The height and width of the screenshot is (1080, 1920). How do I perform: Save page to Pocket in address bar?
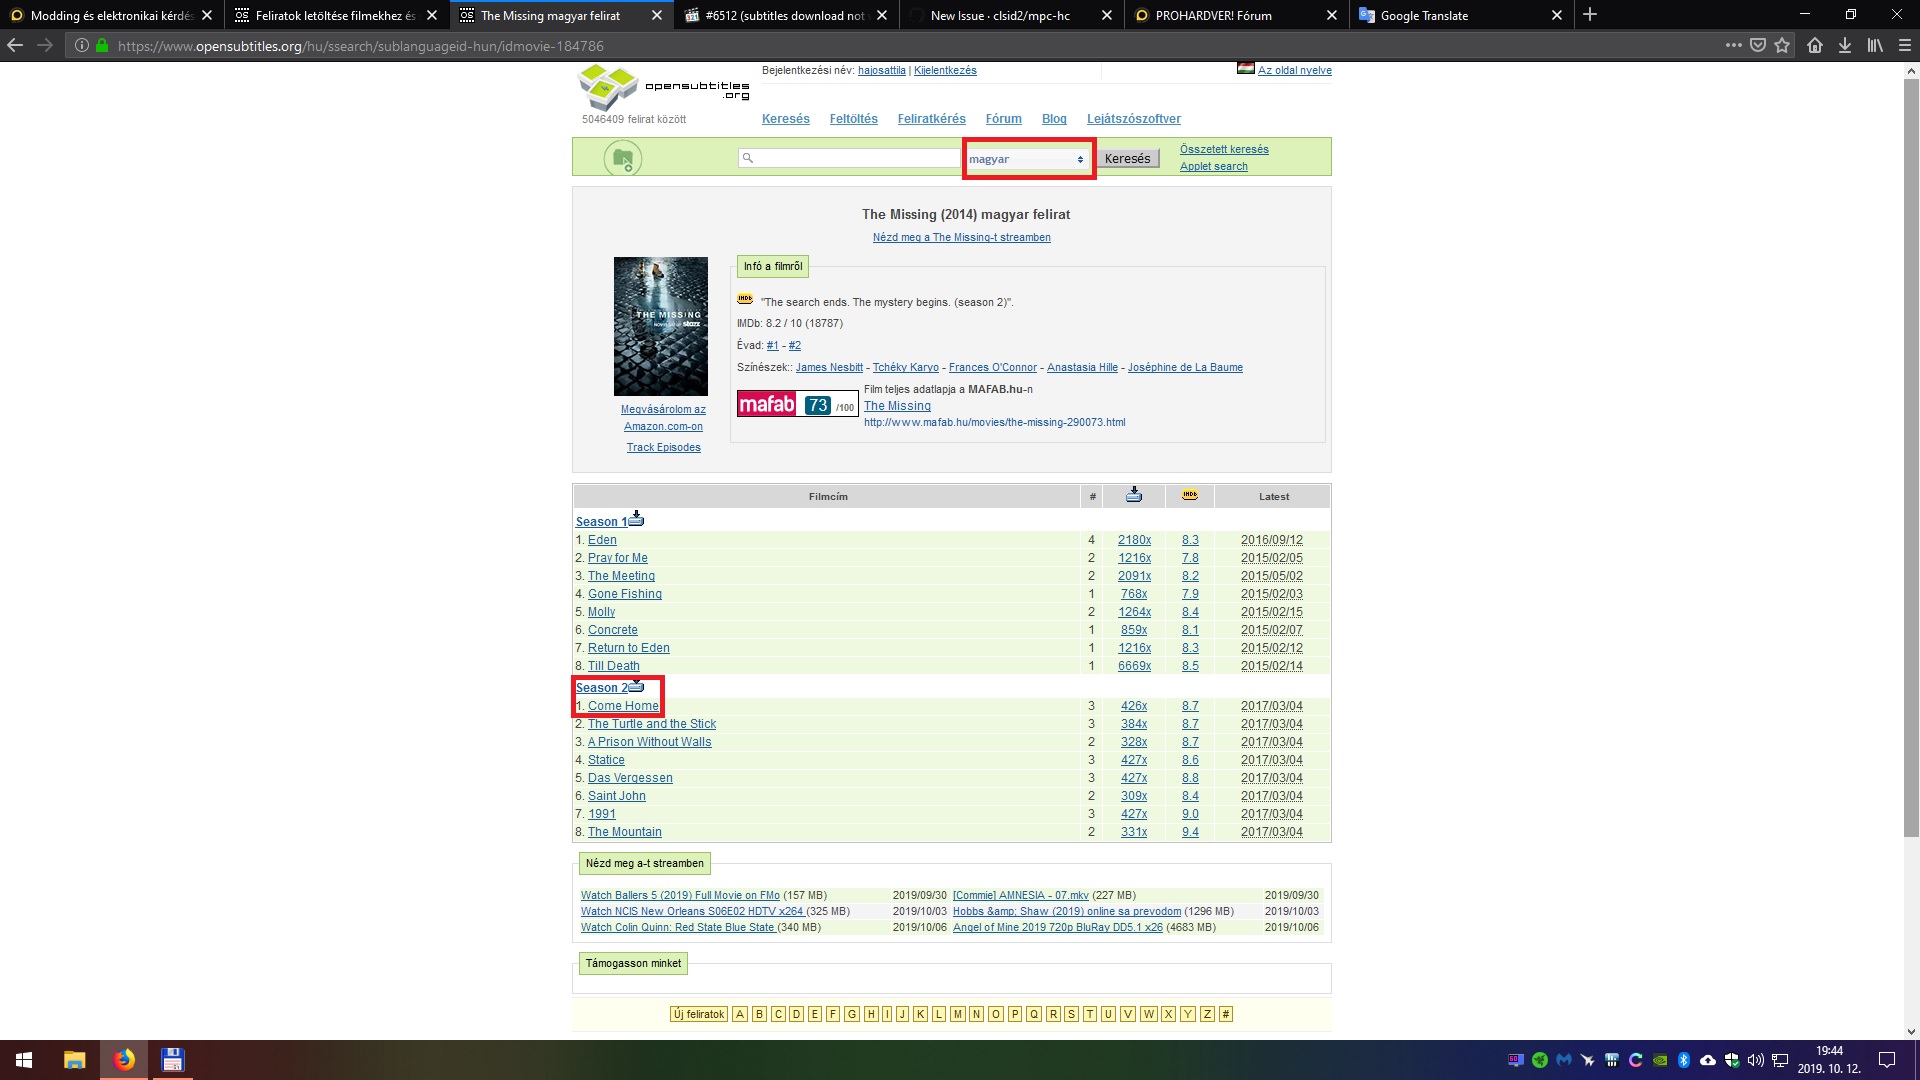click(x=1759, y=45)
